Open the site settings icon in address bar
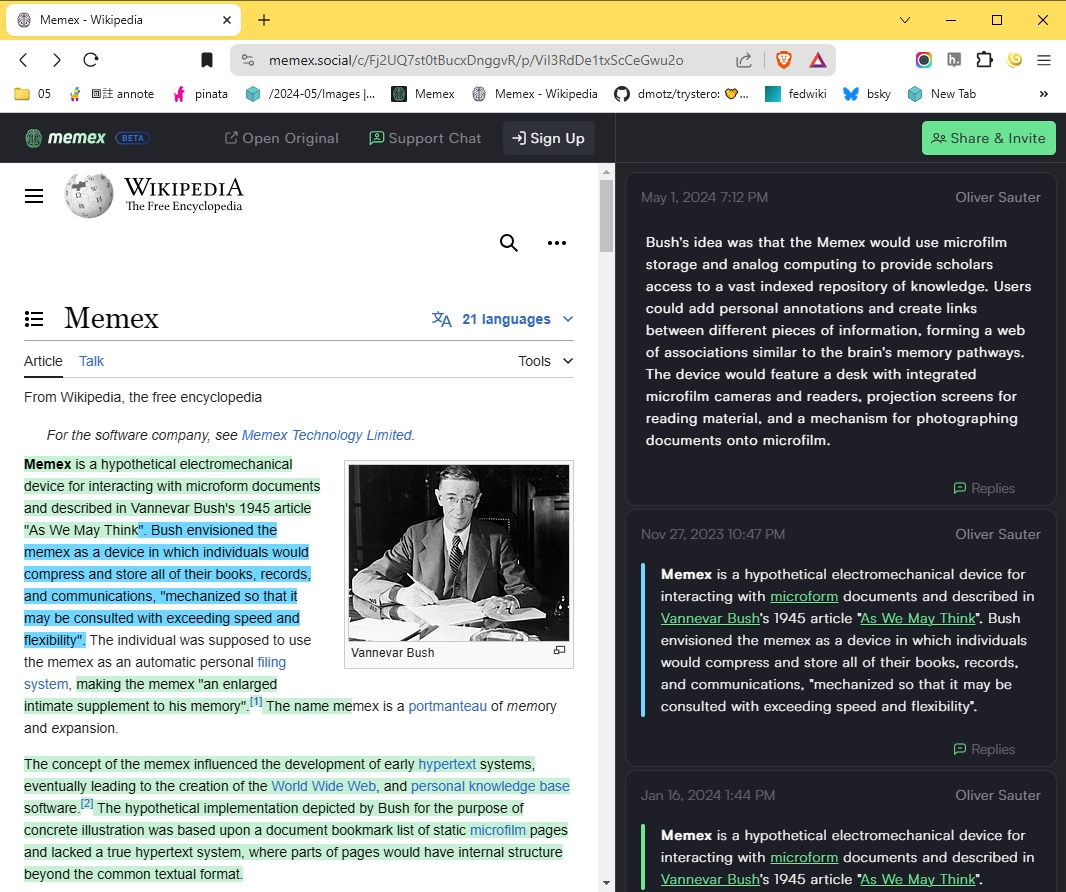 pos(248,61)
